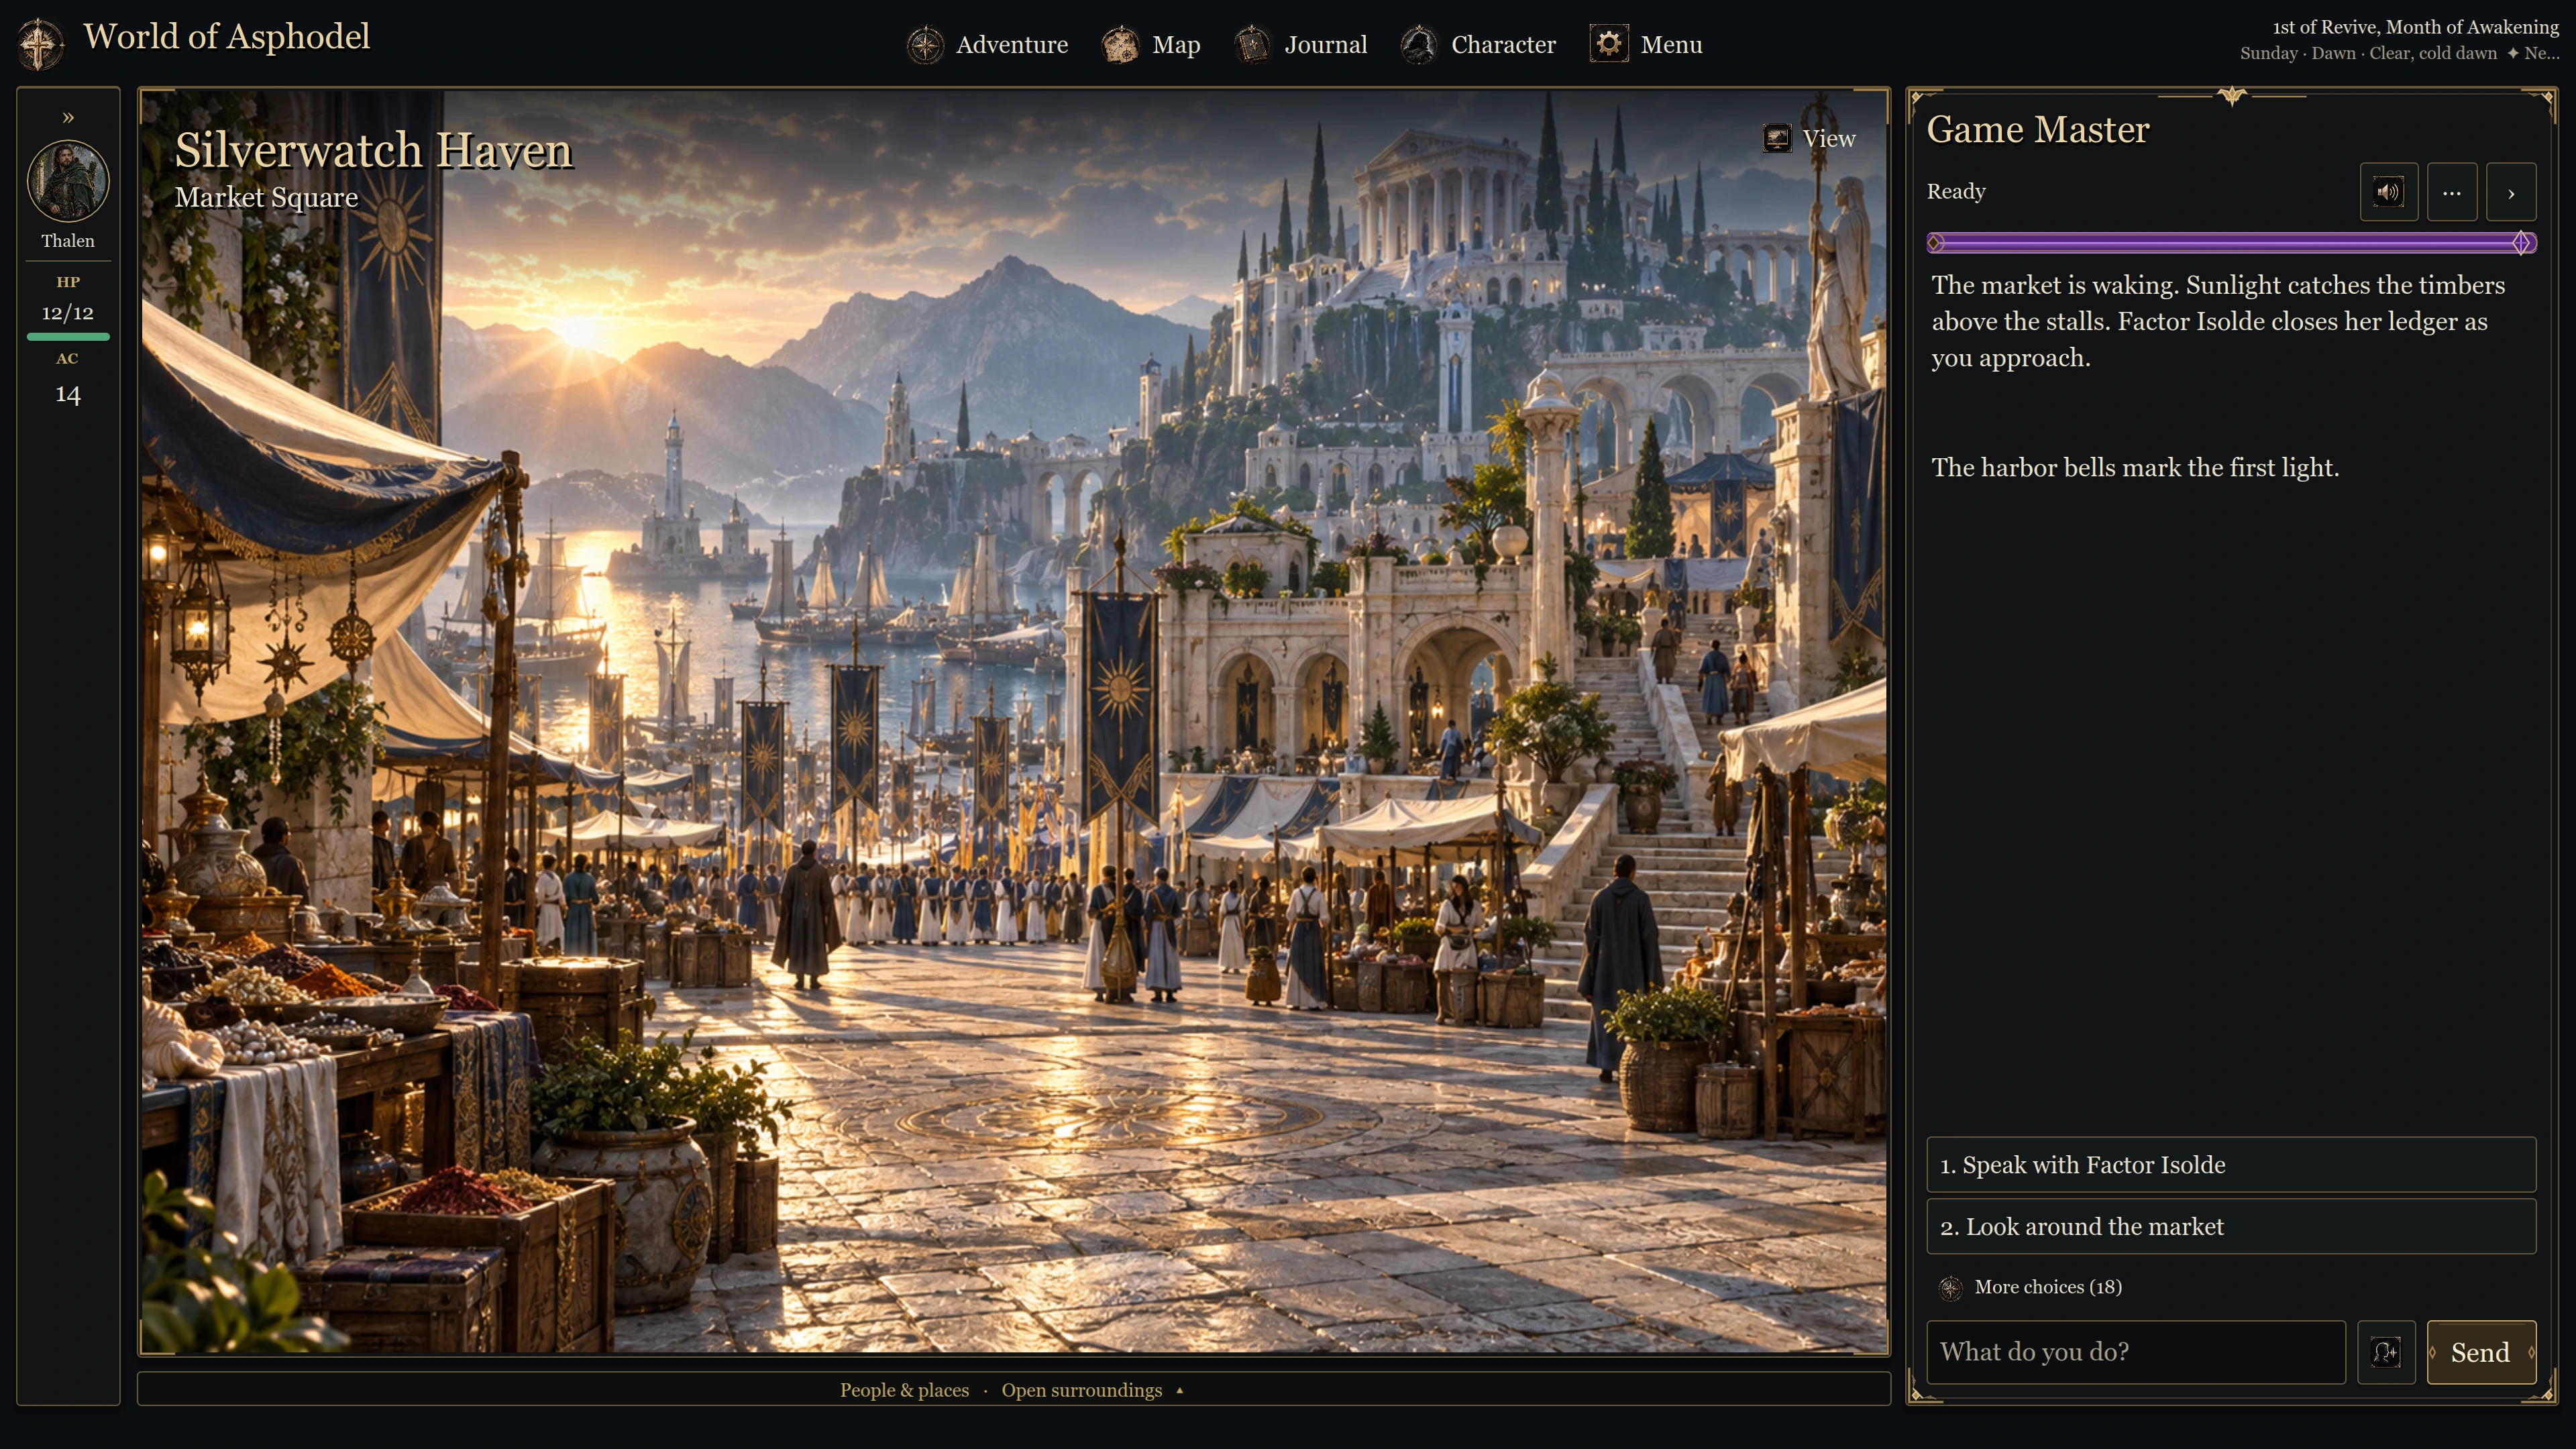Screen dimensions: 2576x1449
Task: Toggle Game Master narration sound
Action: click(x=2389, y=192)
